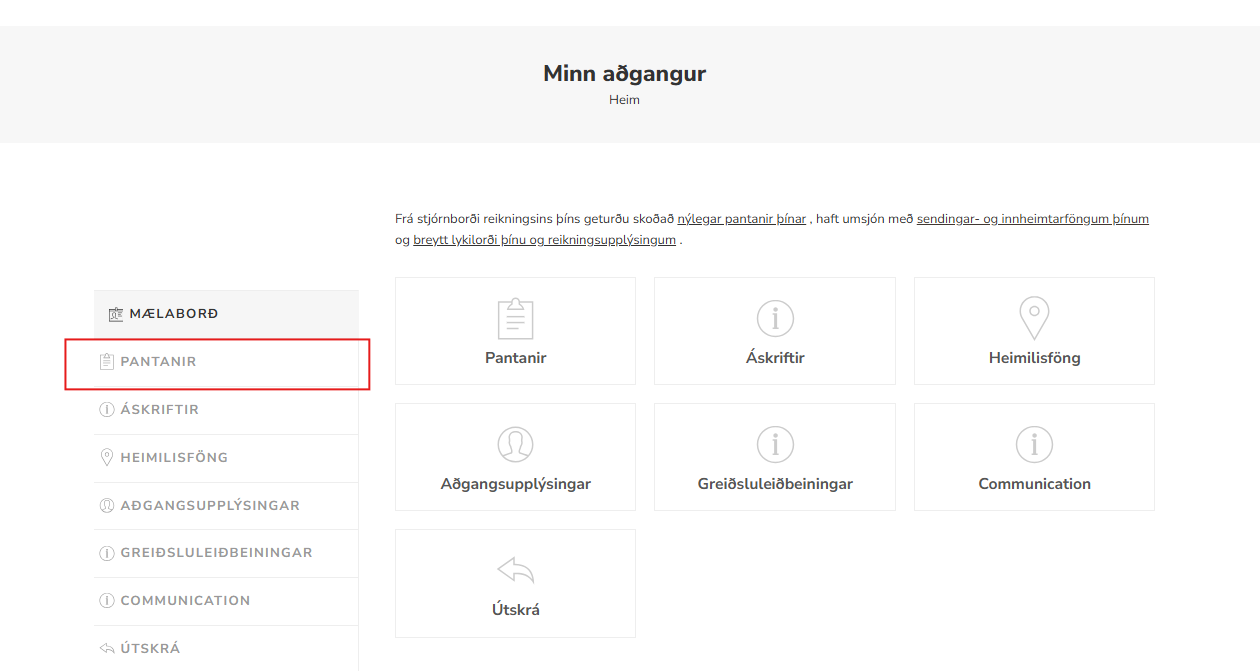Click the info icon in Áskriftir tile
The image size is (1260, 671).
click(775, 319)
